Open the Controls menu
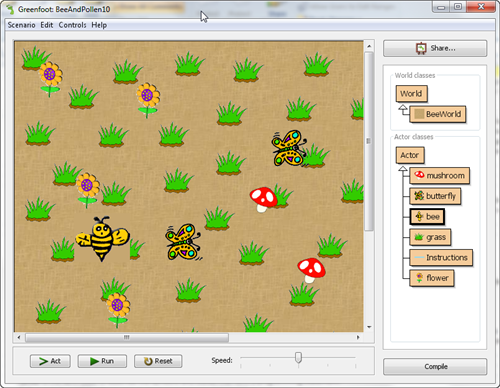500x388 pixels. pos(72,25)
